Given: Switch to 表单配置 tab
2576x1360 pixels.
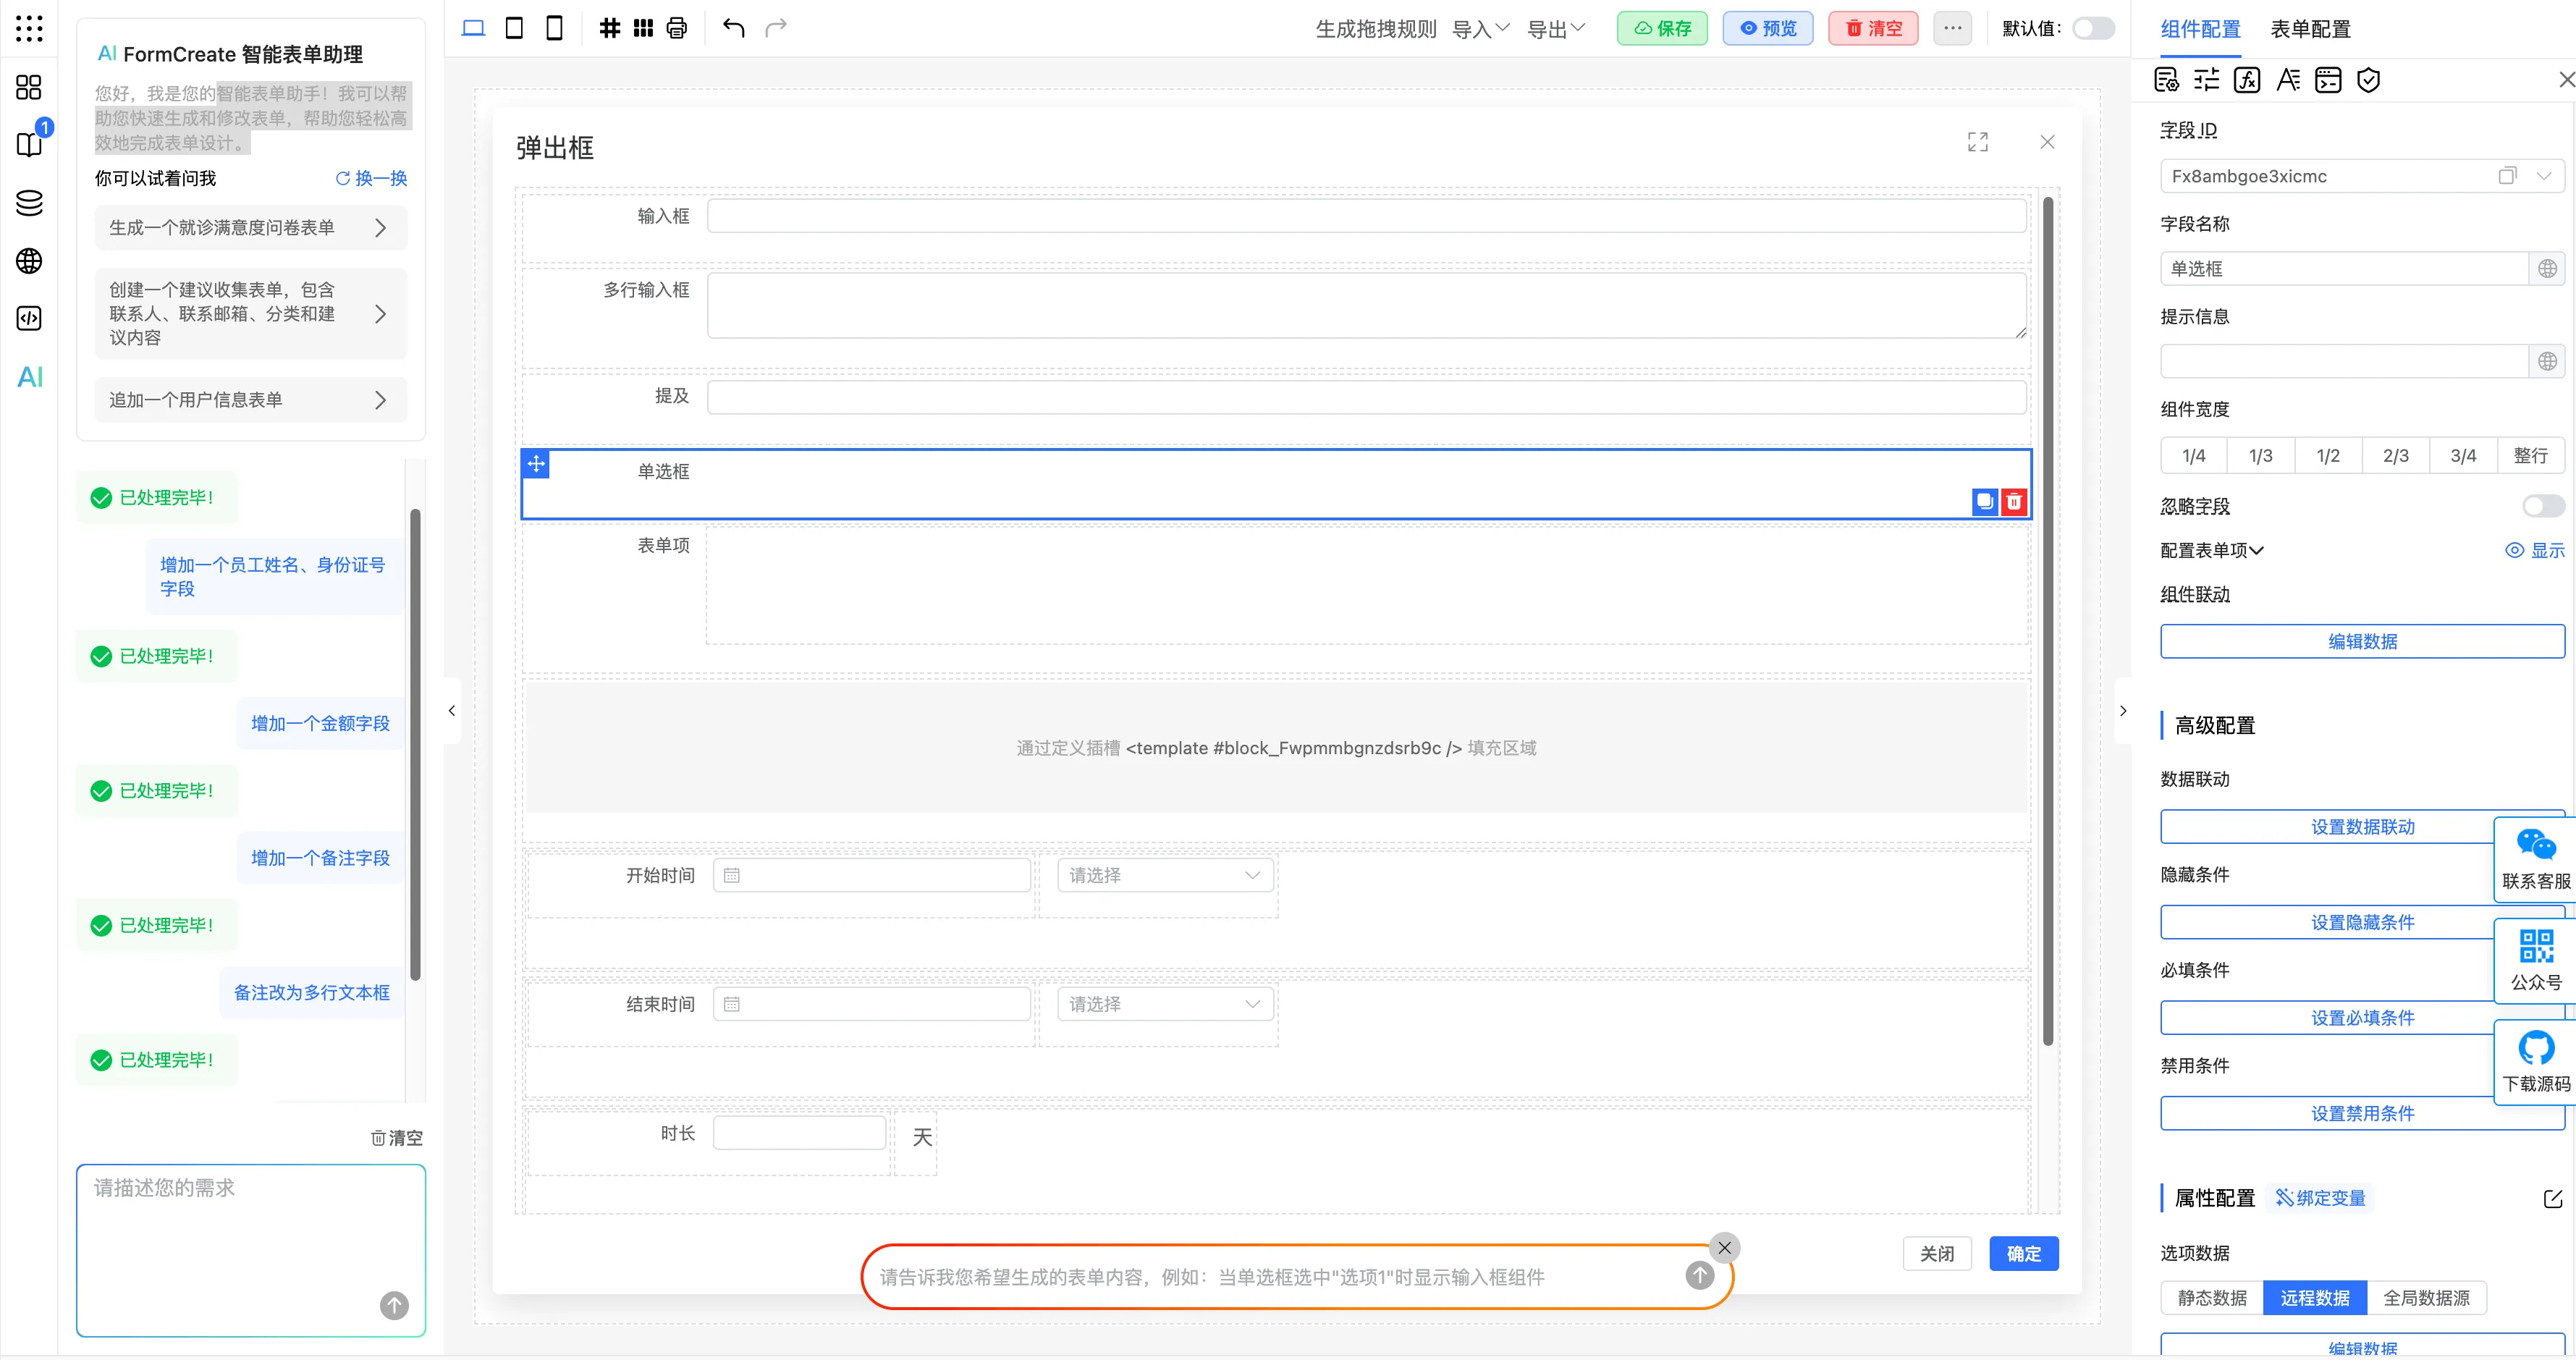Looking at the screenshot, I should coord(2310,29).
